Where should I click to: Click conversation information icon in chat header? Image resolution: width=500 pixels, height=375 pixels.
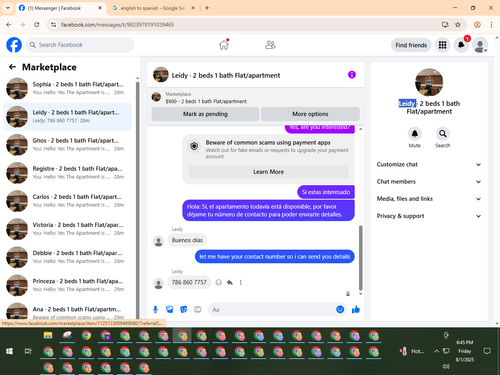[x=352, y=75]
